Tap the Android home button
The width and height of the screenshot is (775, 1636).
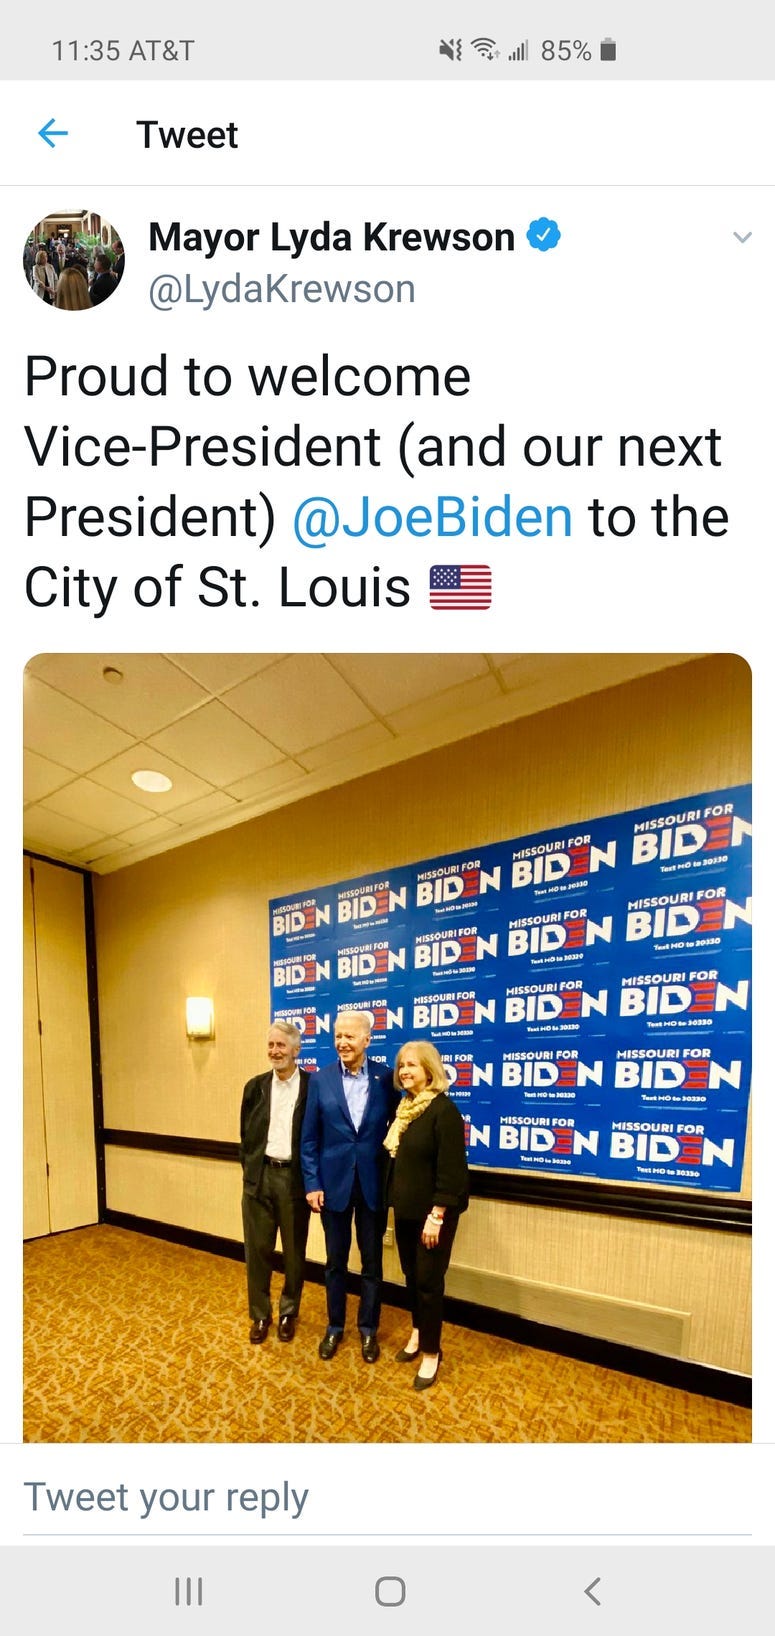tap(390, 1591)
